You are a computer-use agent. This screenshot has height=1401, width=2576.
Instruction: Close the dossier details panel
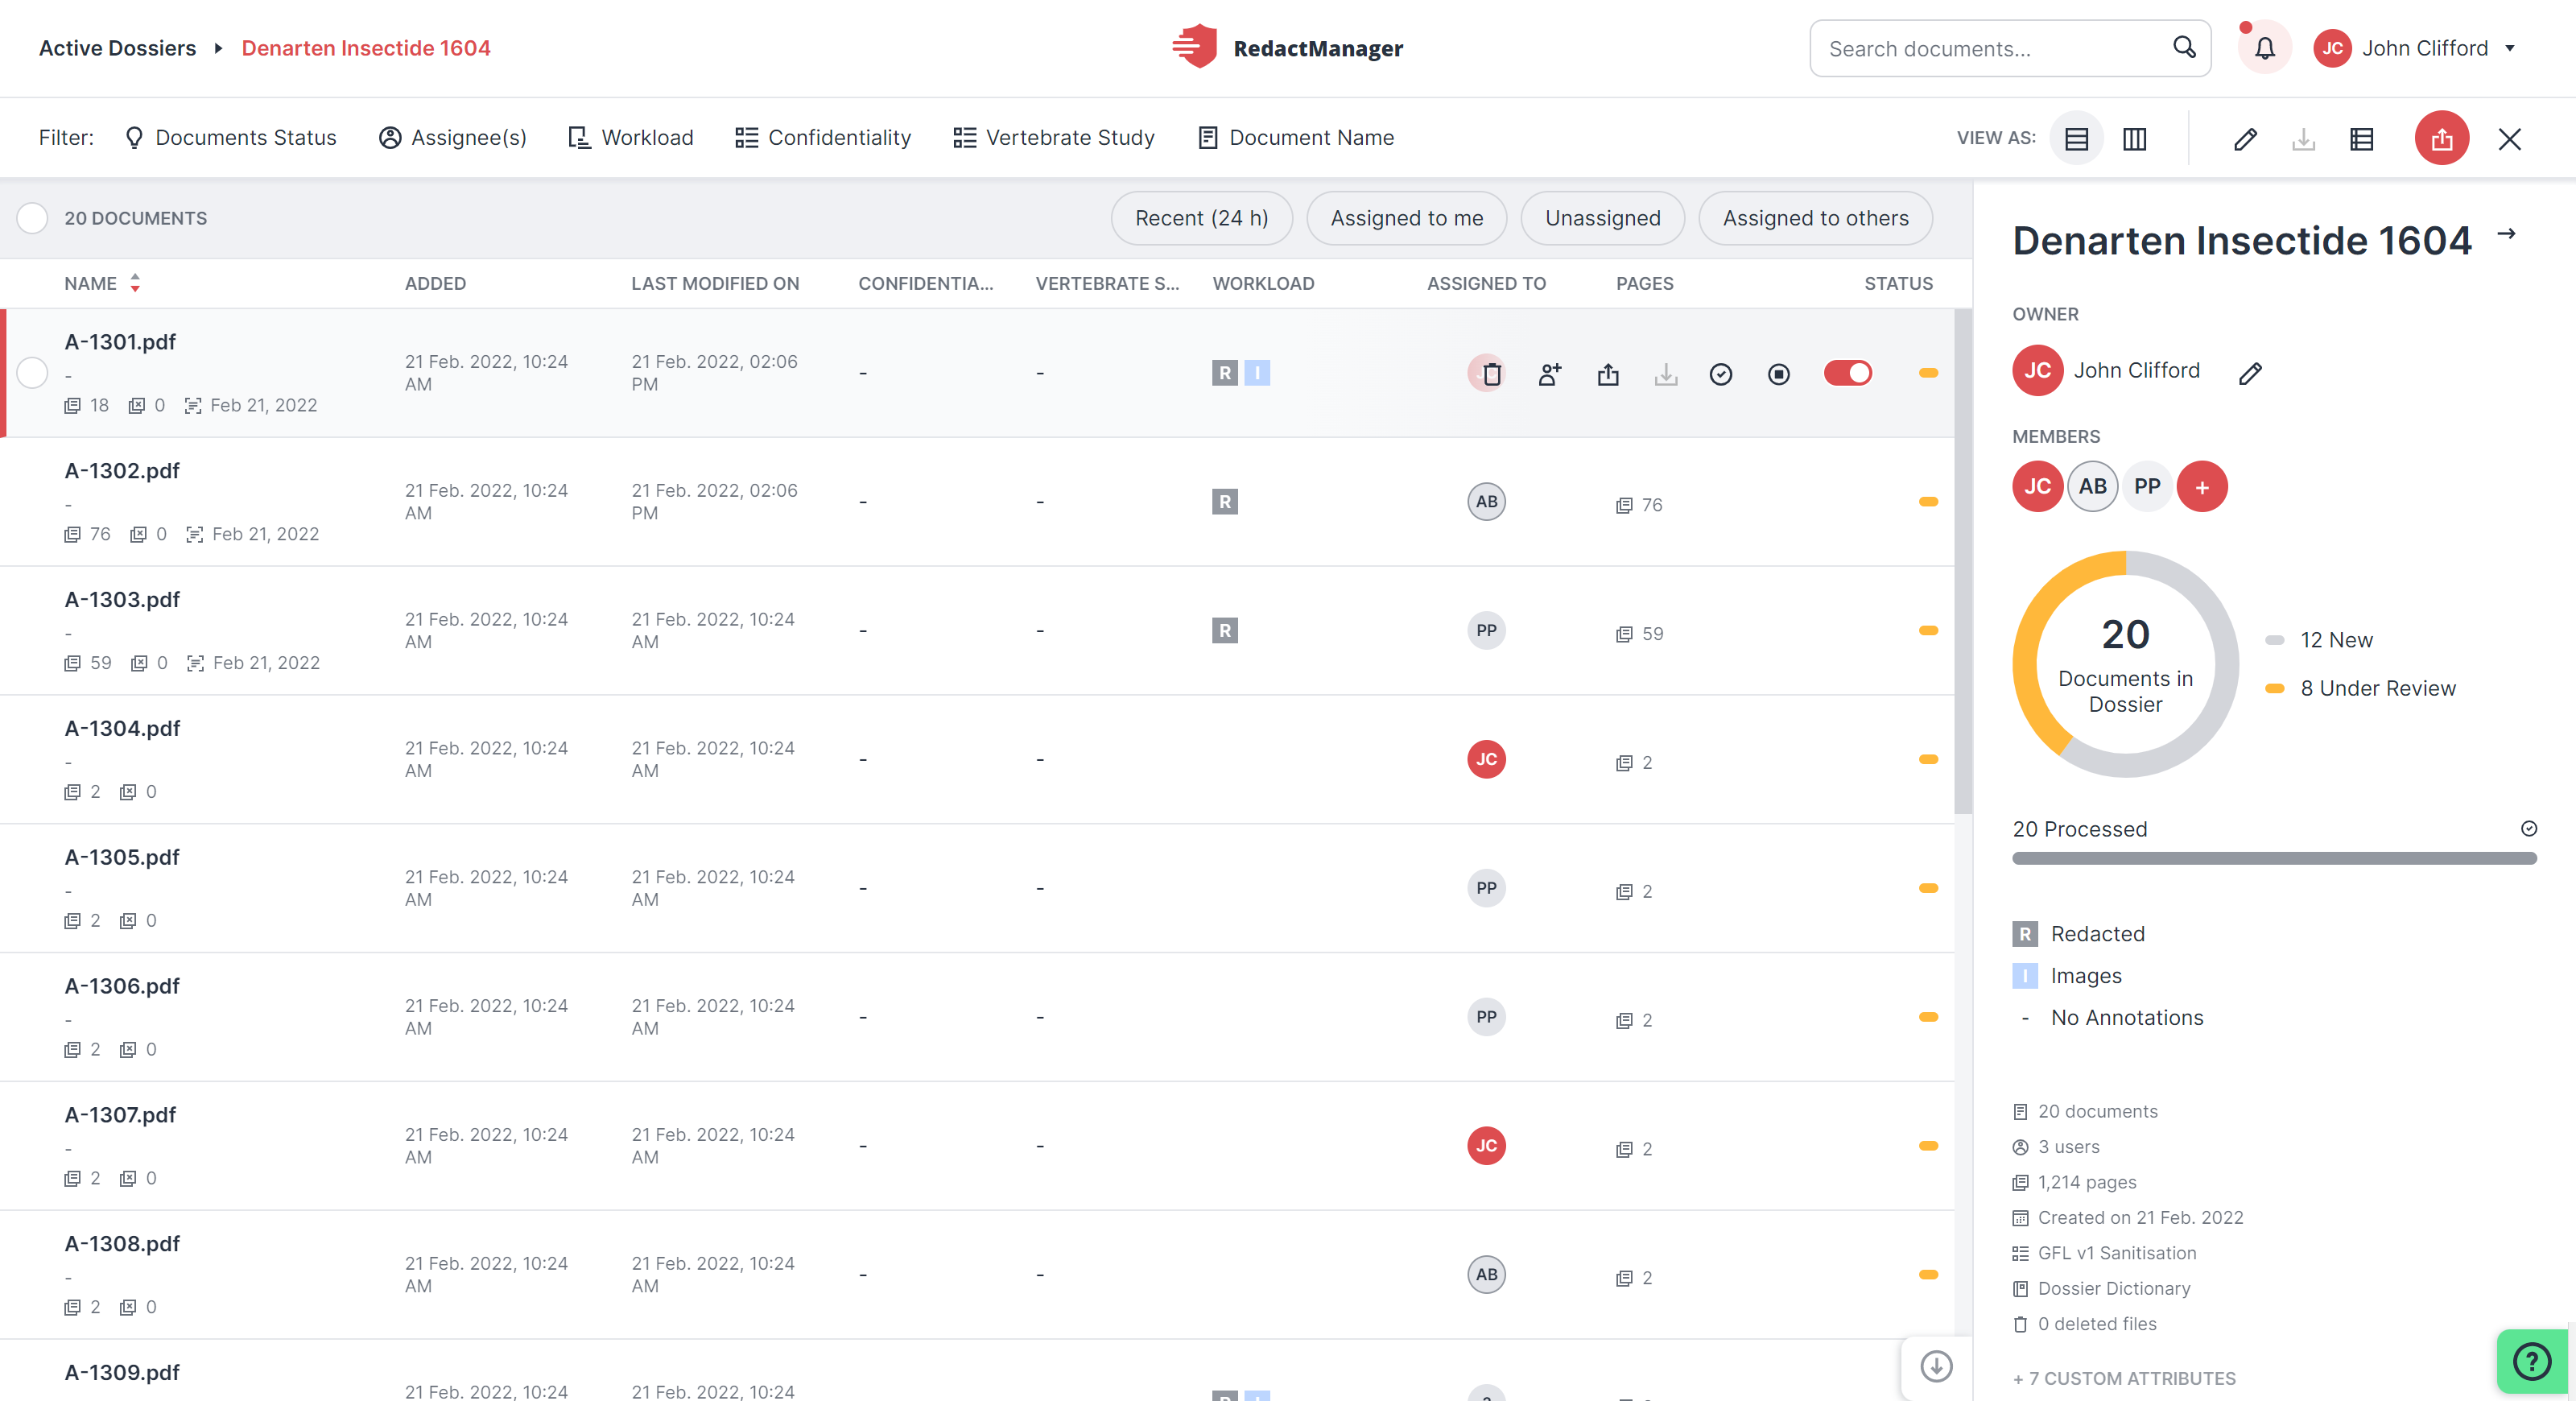pyautogui.click(x=2509, y=138)
